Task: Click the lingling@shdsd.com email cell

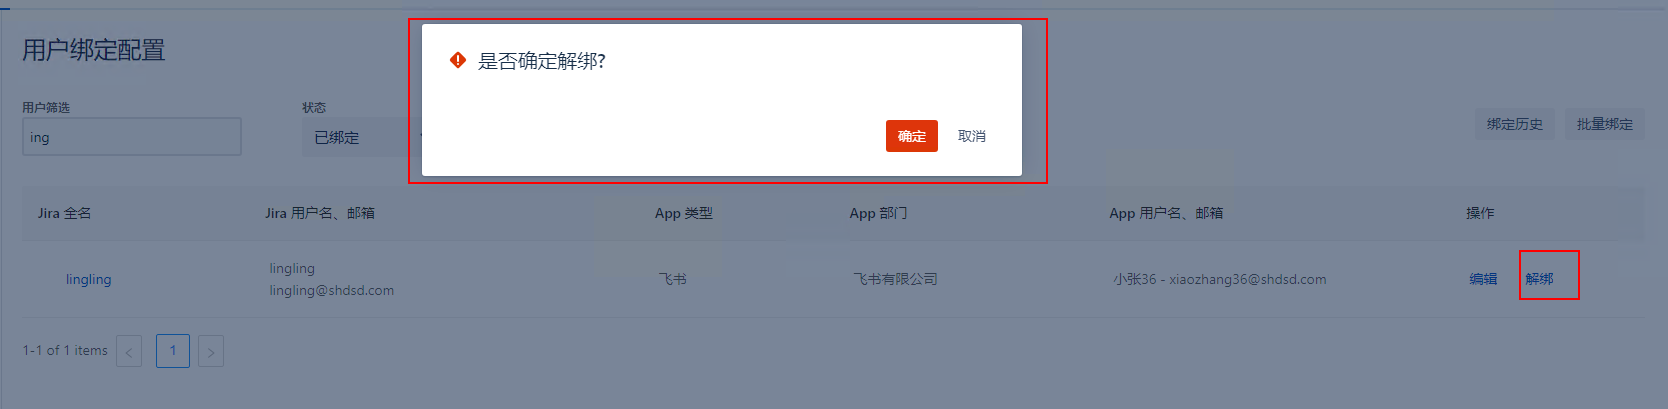Action: 331,290
